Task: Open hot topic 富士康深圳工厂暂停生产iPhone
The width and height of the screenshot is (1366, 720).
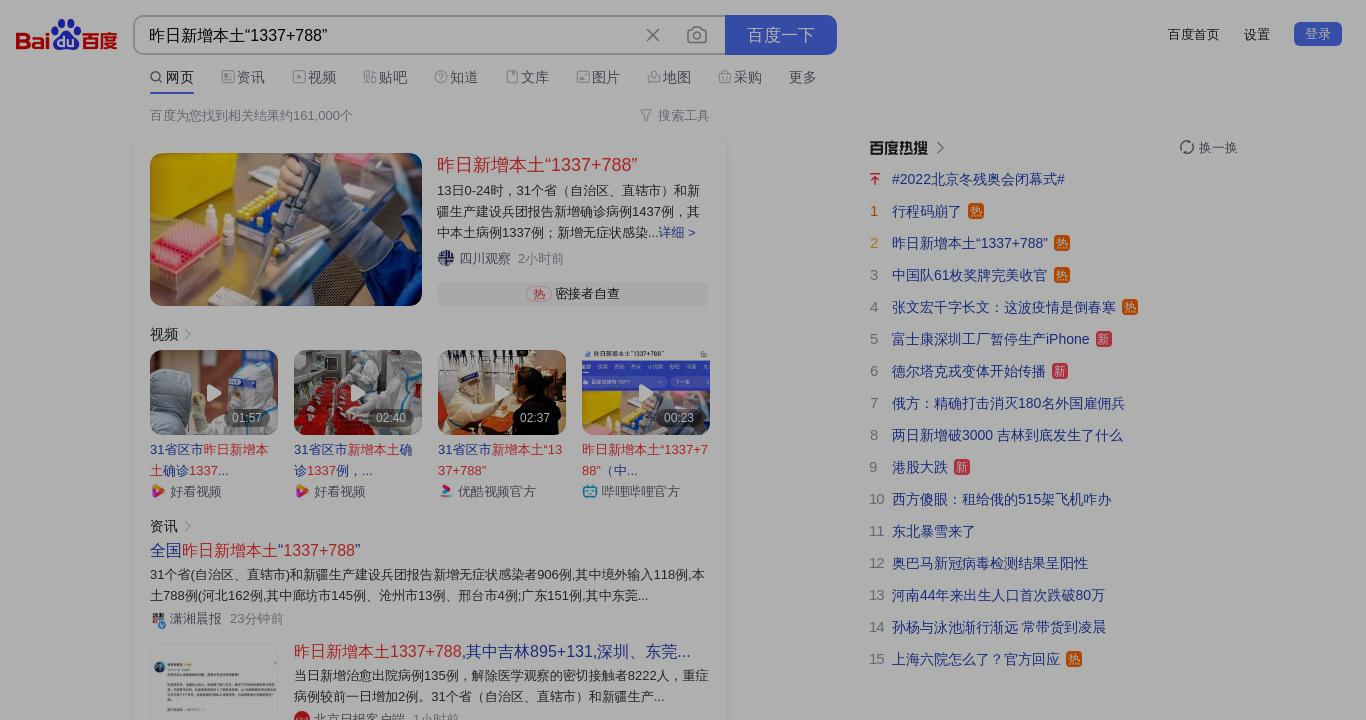Action: 990,339
